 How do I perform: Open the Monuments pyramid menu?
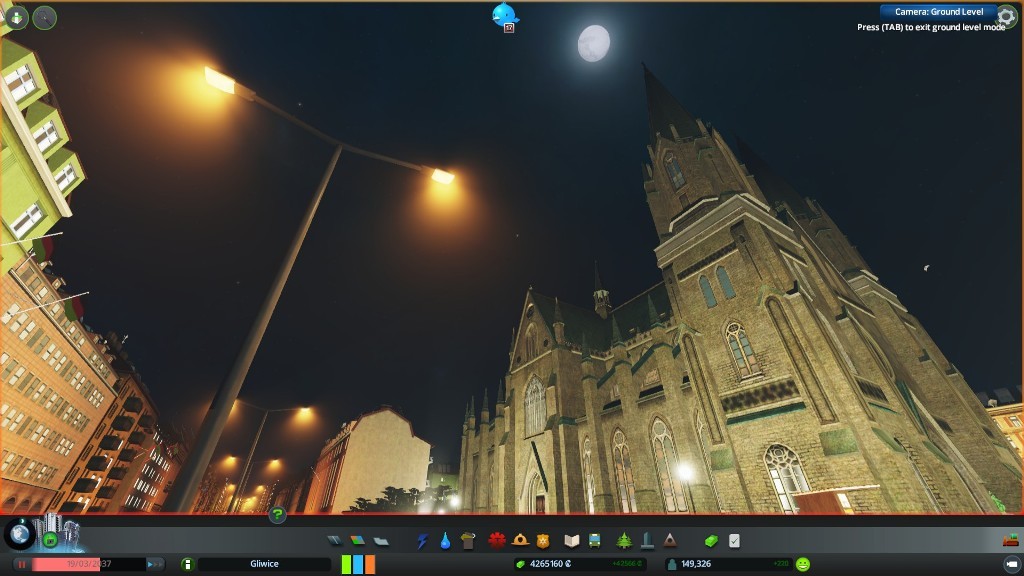click(x=670, y=540)
